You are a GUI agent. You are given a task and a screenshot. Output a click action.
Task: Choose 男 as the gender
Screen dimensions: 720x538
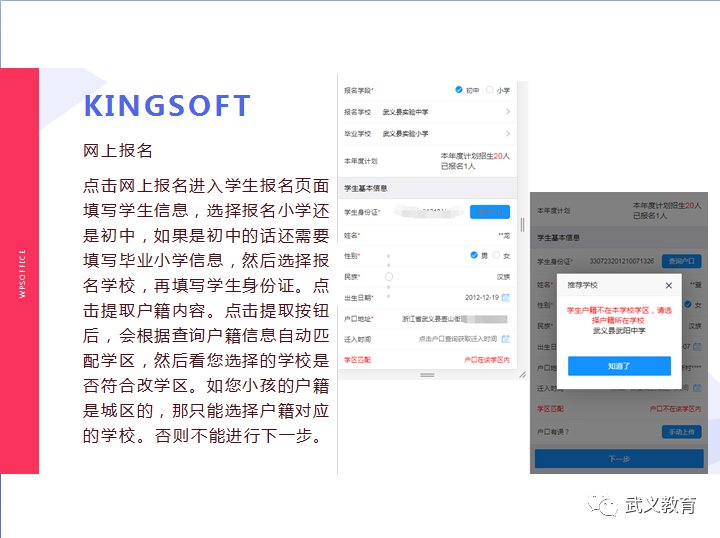(x=474, y=255)
